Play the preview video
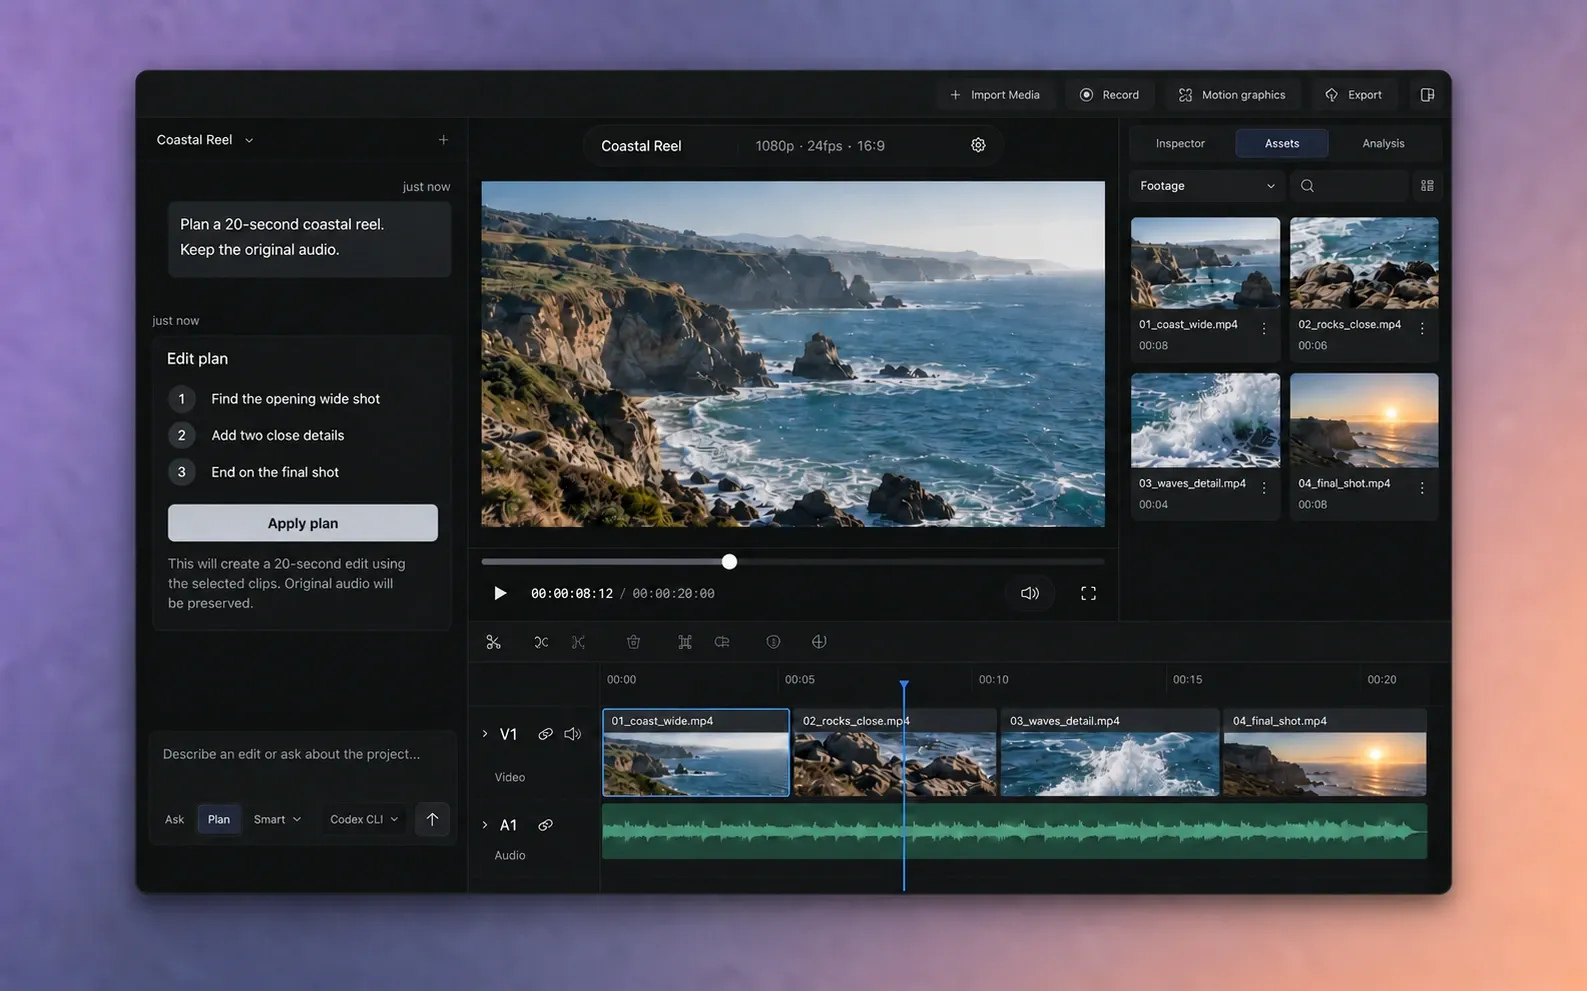The width and height of the screenshot is (1587, 991). click(500, 593)
